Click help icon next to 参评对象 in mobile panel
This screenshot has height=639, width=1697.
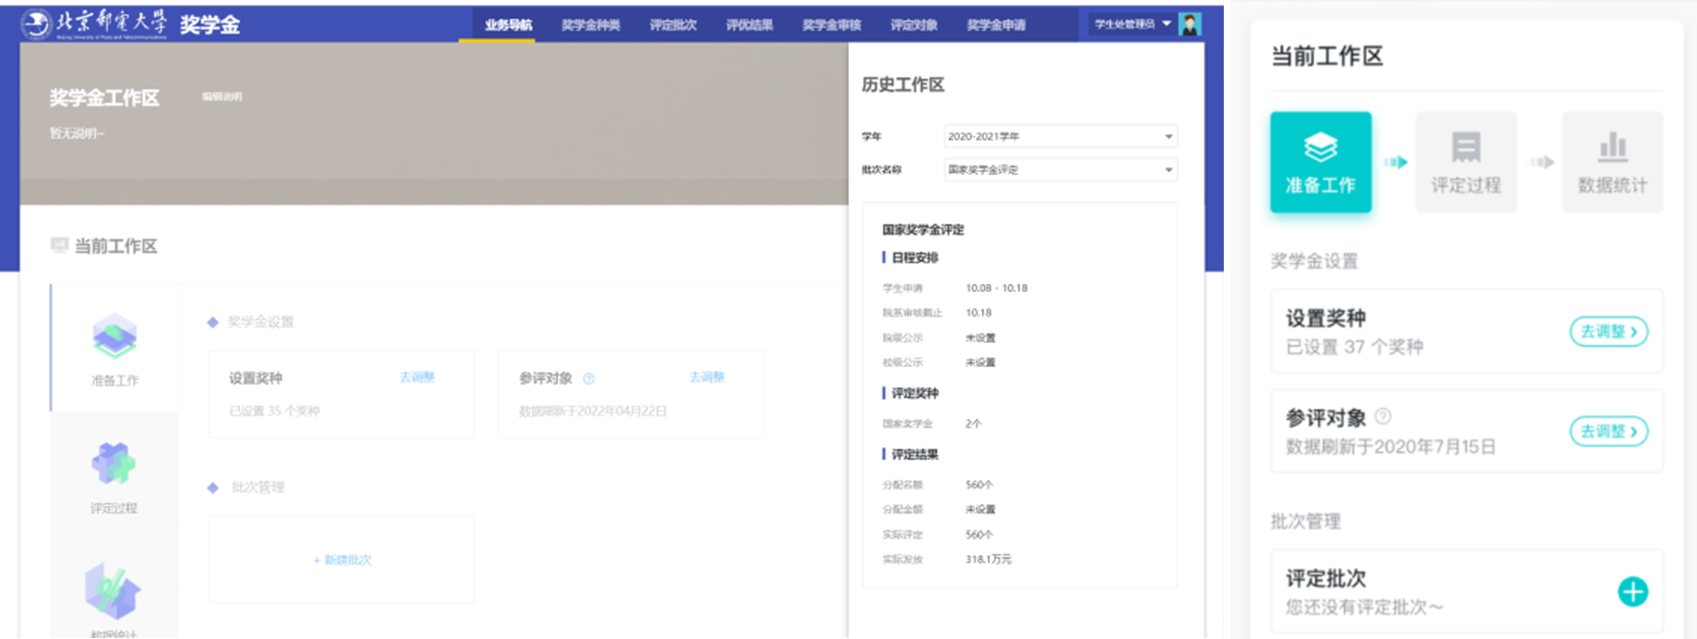[x=1383, y=416]
